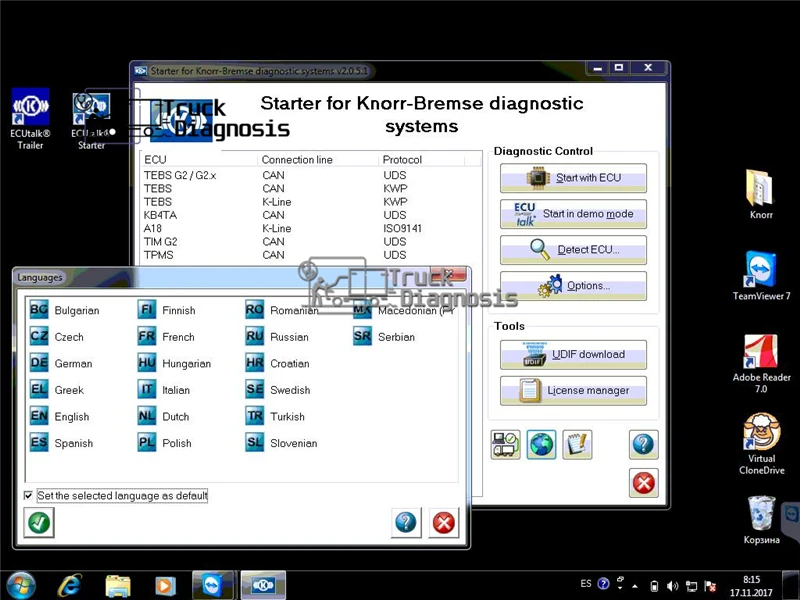Click Protocol column header
The width and height of the screenshot is (800, 600).
tap(422, 160)
